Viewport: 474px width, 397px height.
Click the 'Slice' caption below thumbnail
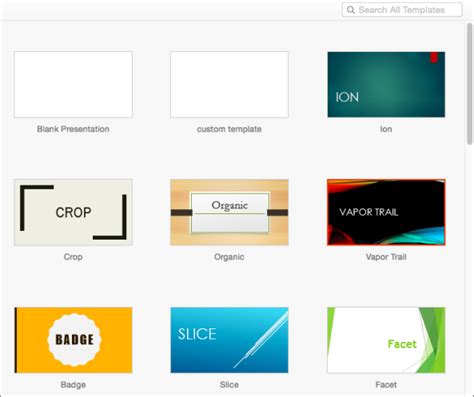229,385
